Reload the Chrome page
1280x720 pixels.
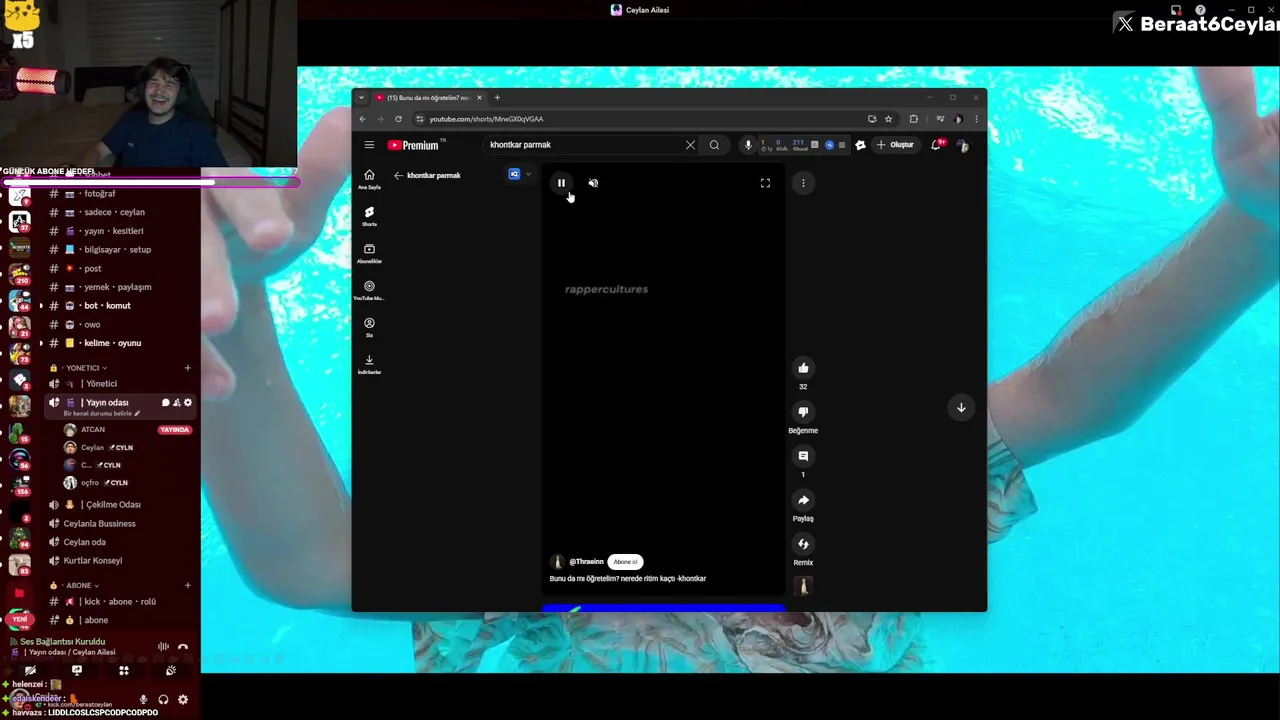click(x=398, y=119)
